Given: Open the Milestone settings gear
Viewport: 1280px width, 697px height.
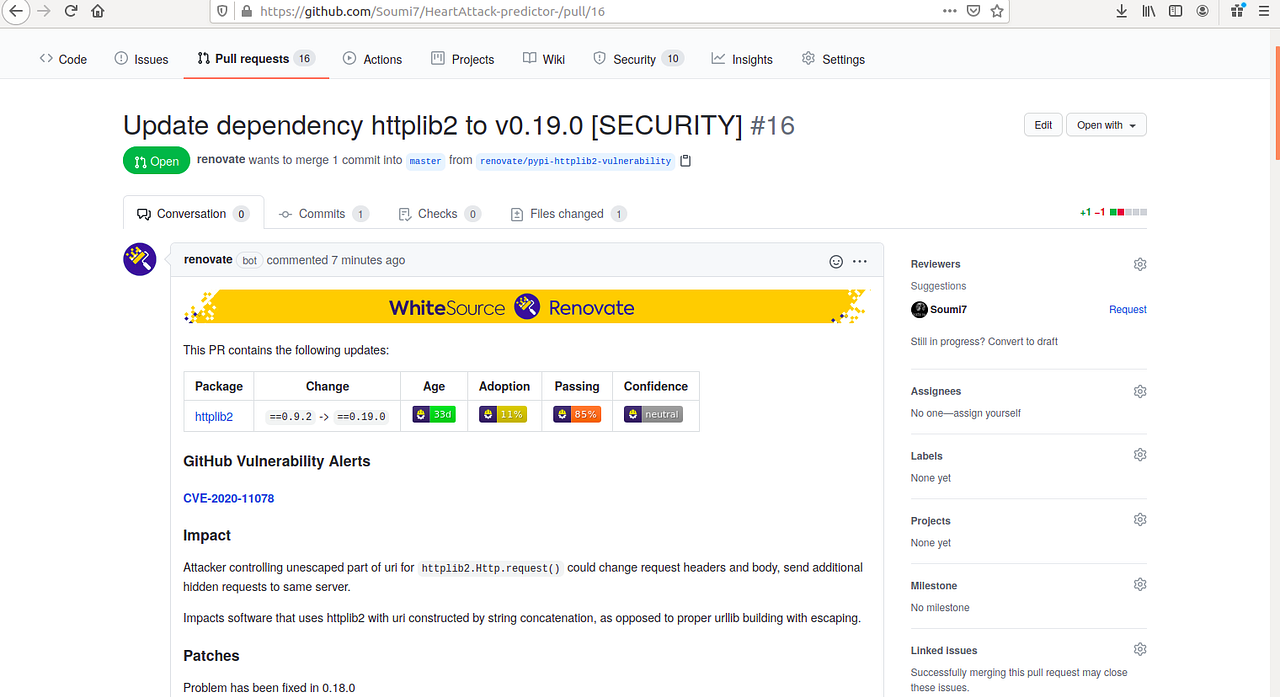Looking at the screenshot, I should pyautogui.click(x=1139, y=583).
